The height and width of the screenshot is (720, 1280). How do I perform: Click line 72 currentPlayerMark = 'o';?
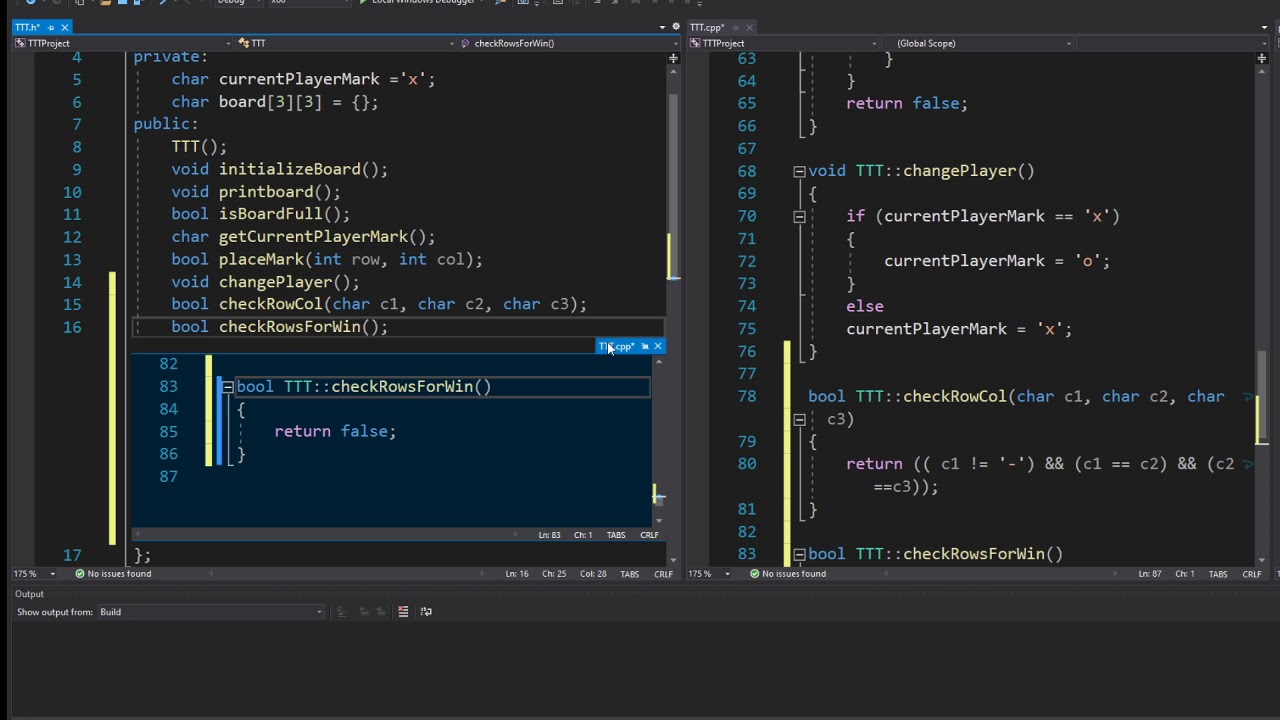coord(997,261)
